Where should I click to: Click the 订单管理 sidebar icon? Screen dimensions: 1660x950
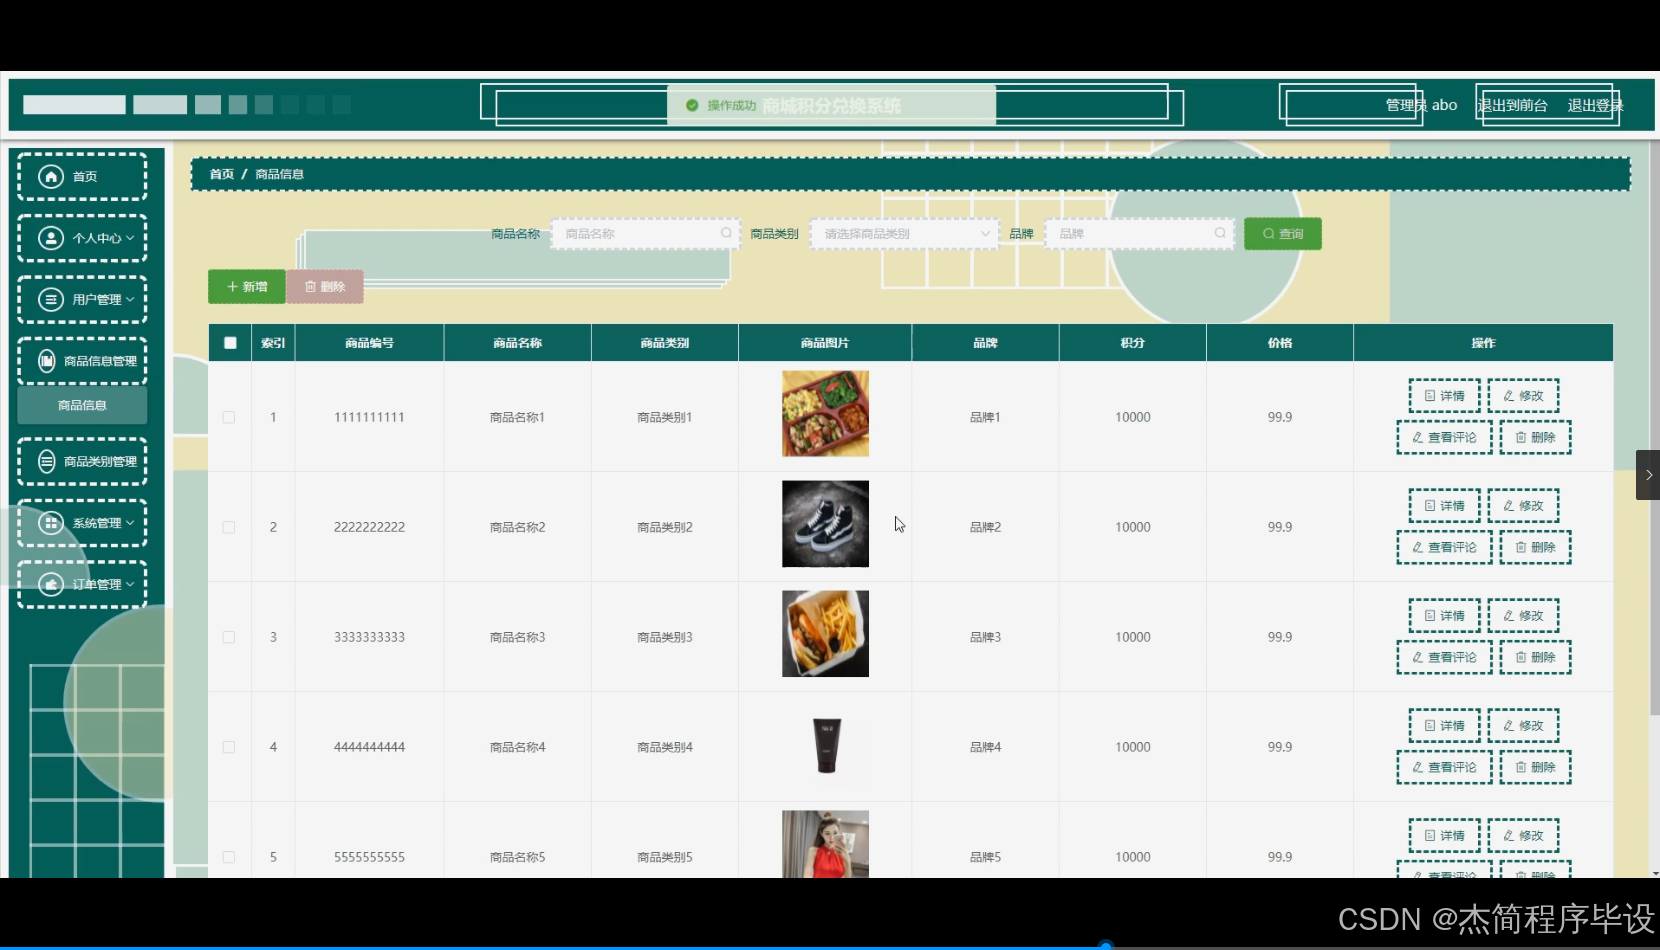pos(51,584)
